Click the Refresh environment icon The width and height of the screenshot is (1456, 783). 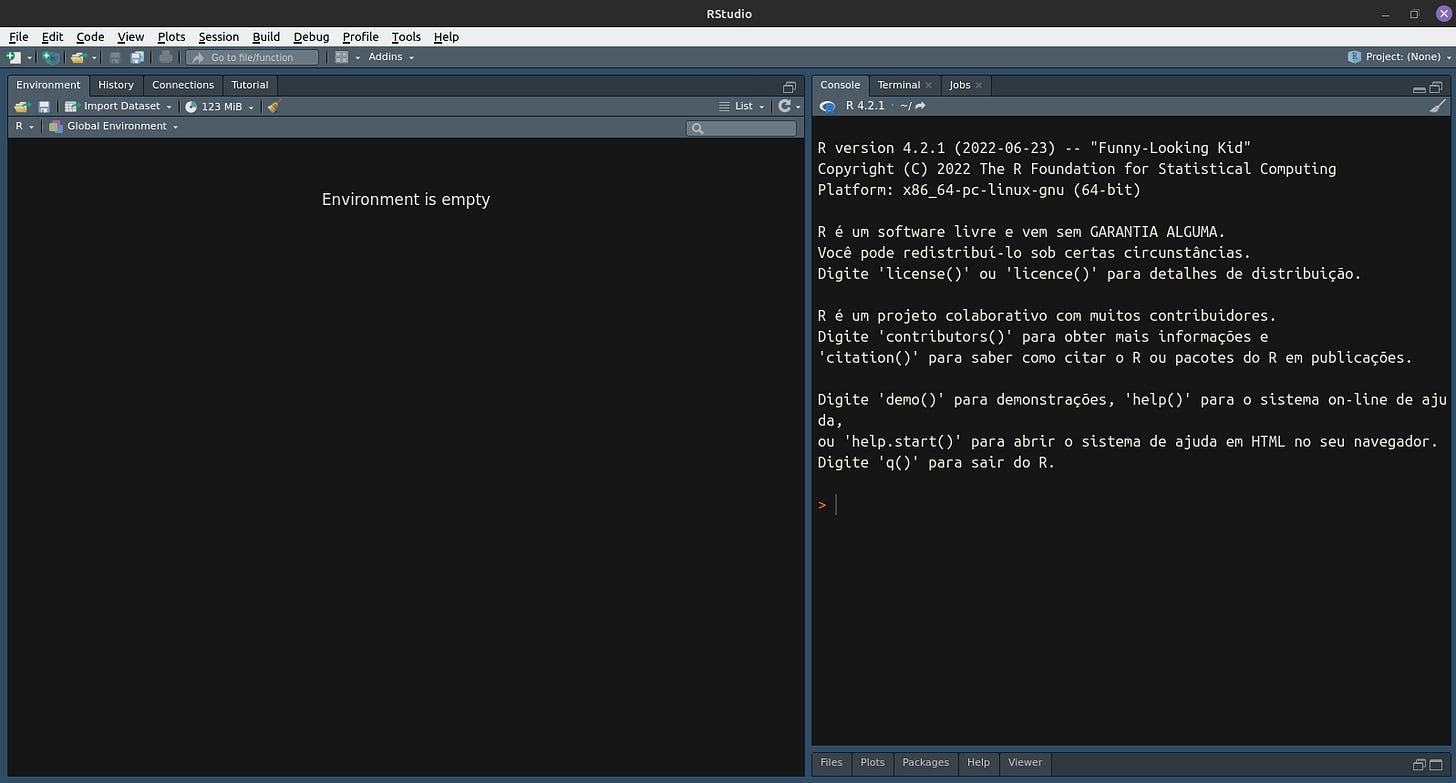click(x=785, y=106)
